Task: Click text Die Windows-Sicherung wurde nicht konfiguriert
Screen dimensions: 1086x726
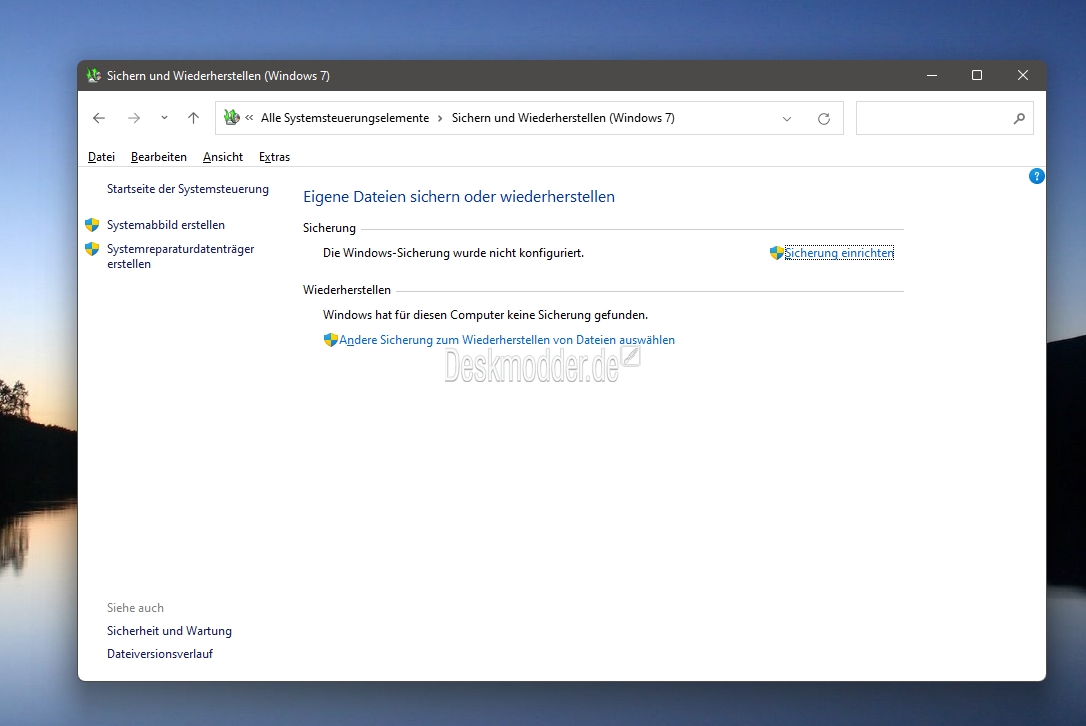Action: [453, 253]
